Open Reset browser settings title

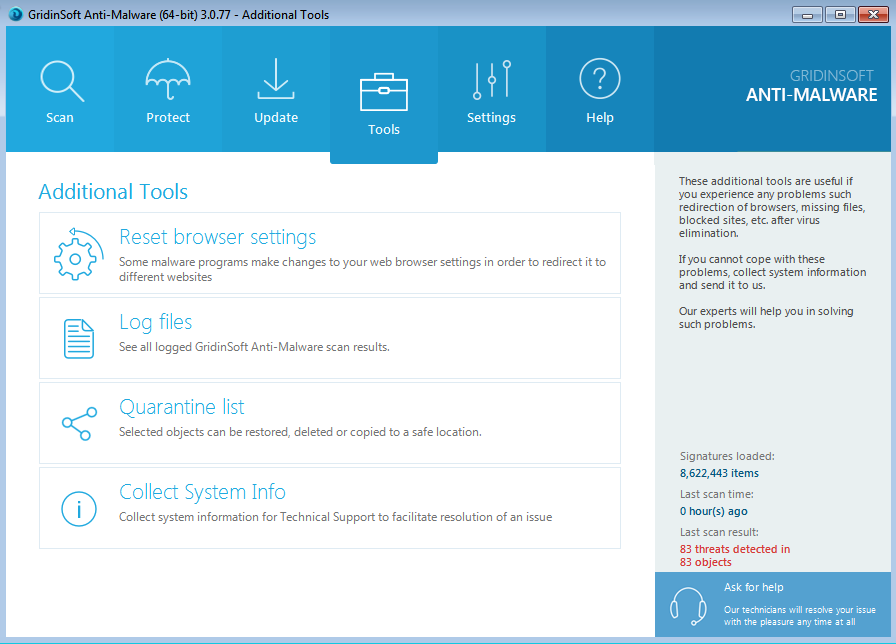click(217, 237)
